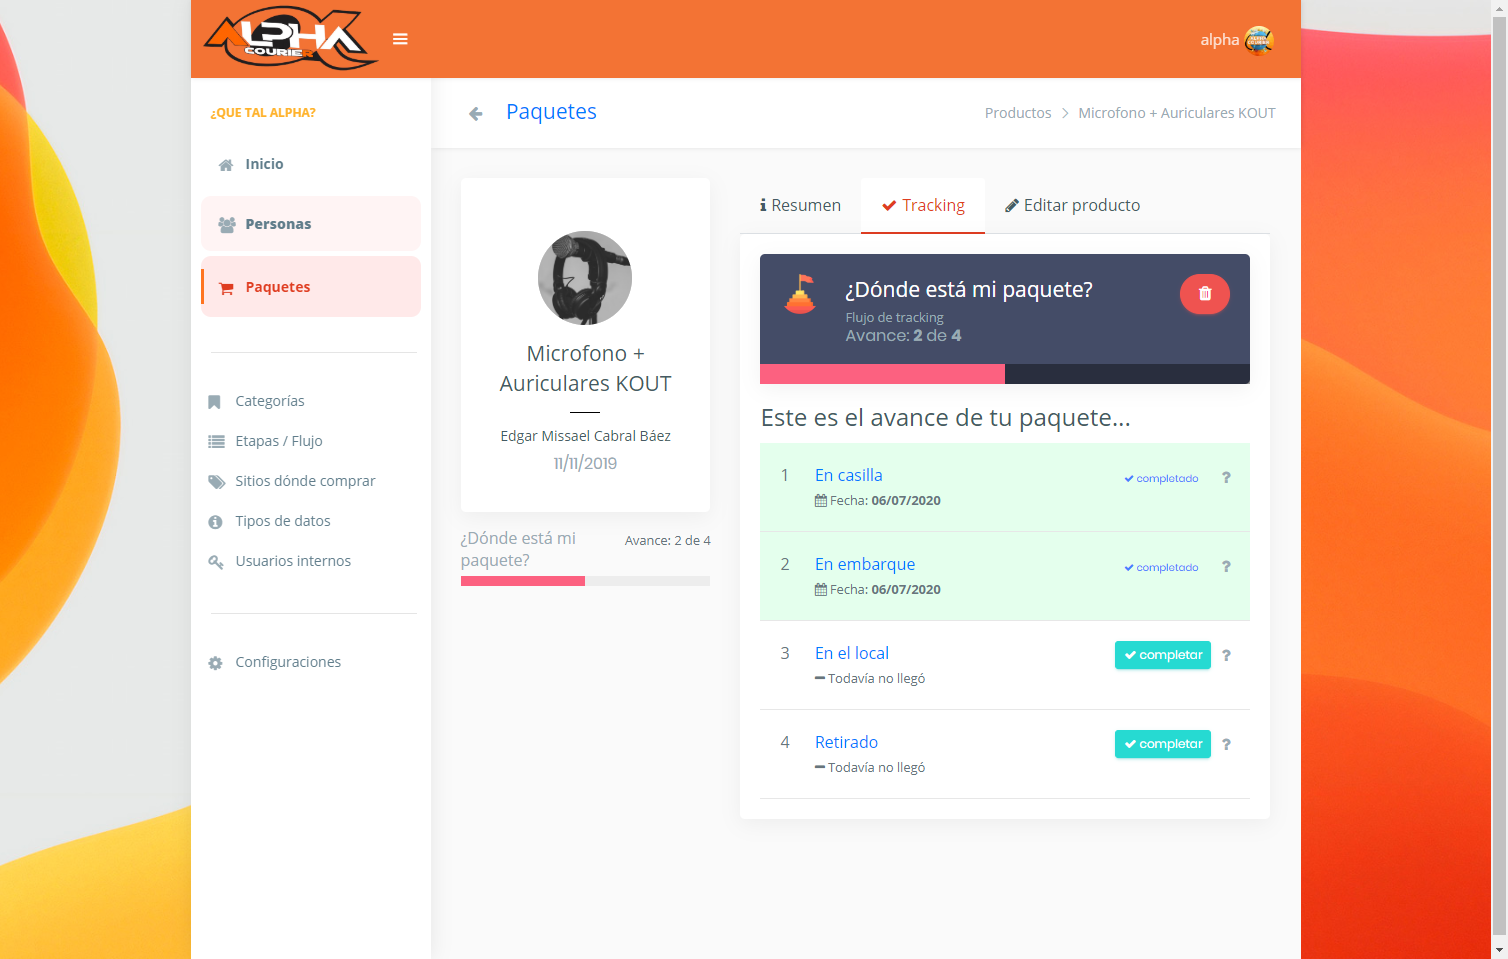Click the Microfono + Auriculares KOUT product name
1508x959 pixels.
pyautogui.click(x=585, y=368)
